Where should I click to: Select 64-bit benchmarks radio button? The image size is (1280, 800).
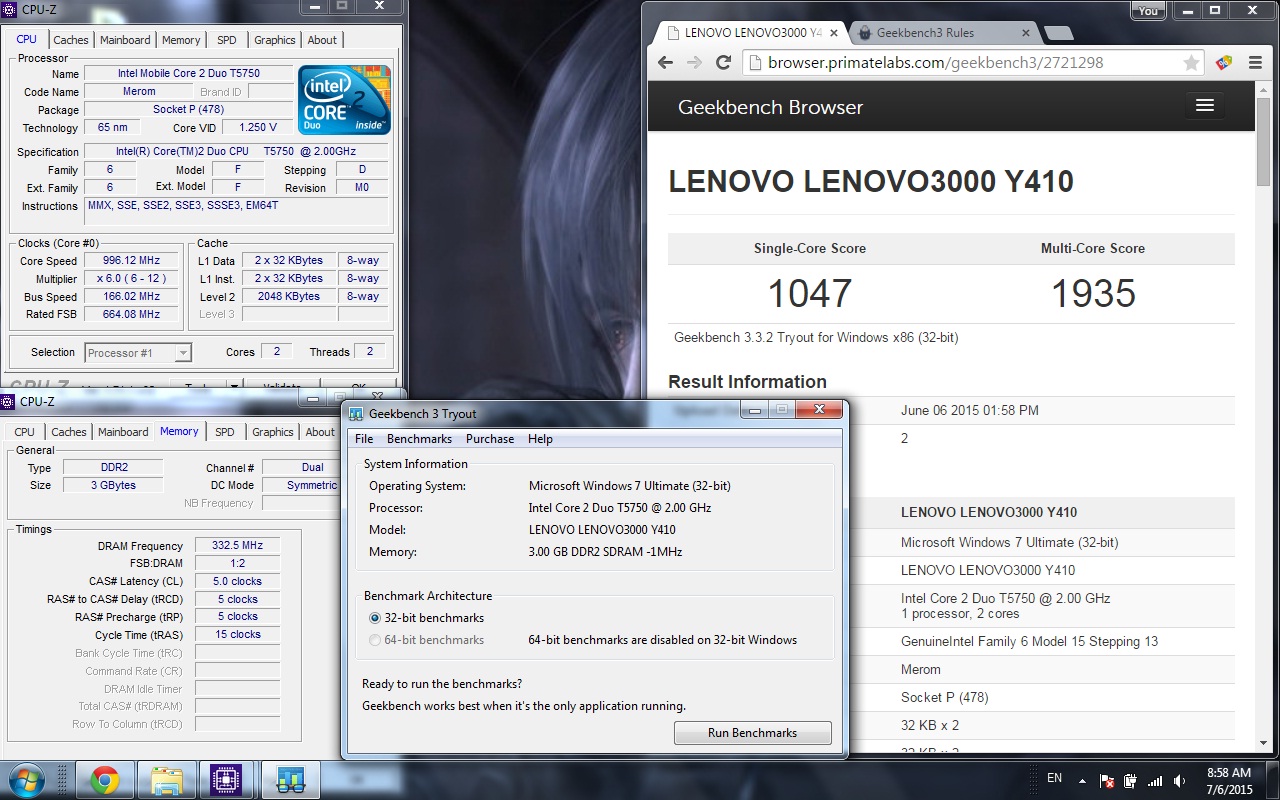pos(375,640)
